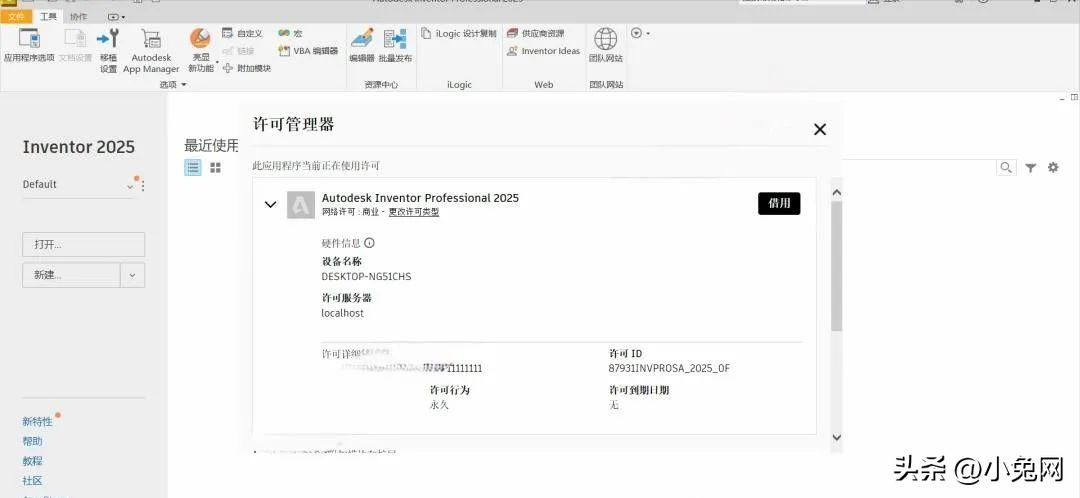The height and width of the screenshot is (498, 1080).
Task: Open Inventor Ideas web link
Action: pos(543,51)
